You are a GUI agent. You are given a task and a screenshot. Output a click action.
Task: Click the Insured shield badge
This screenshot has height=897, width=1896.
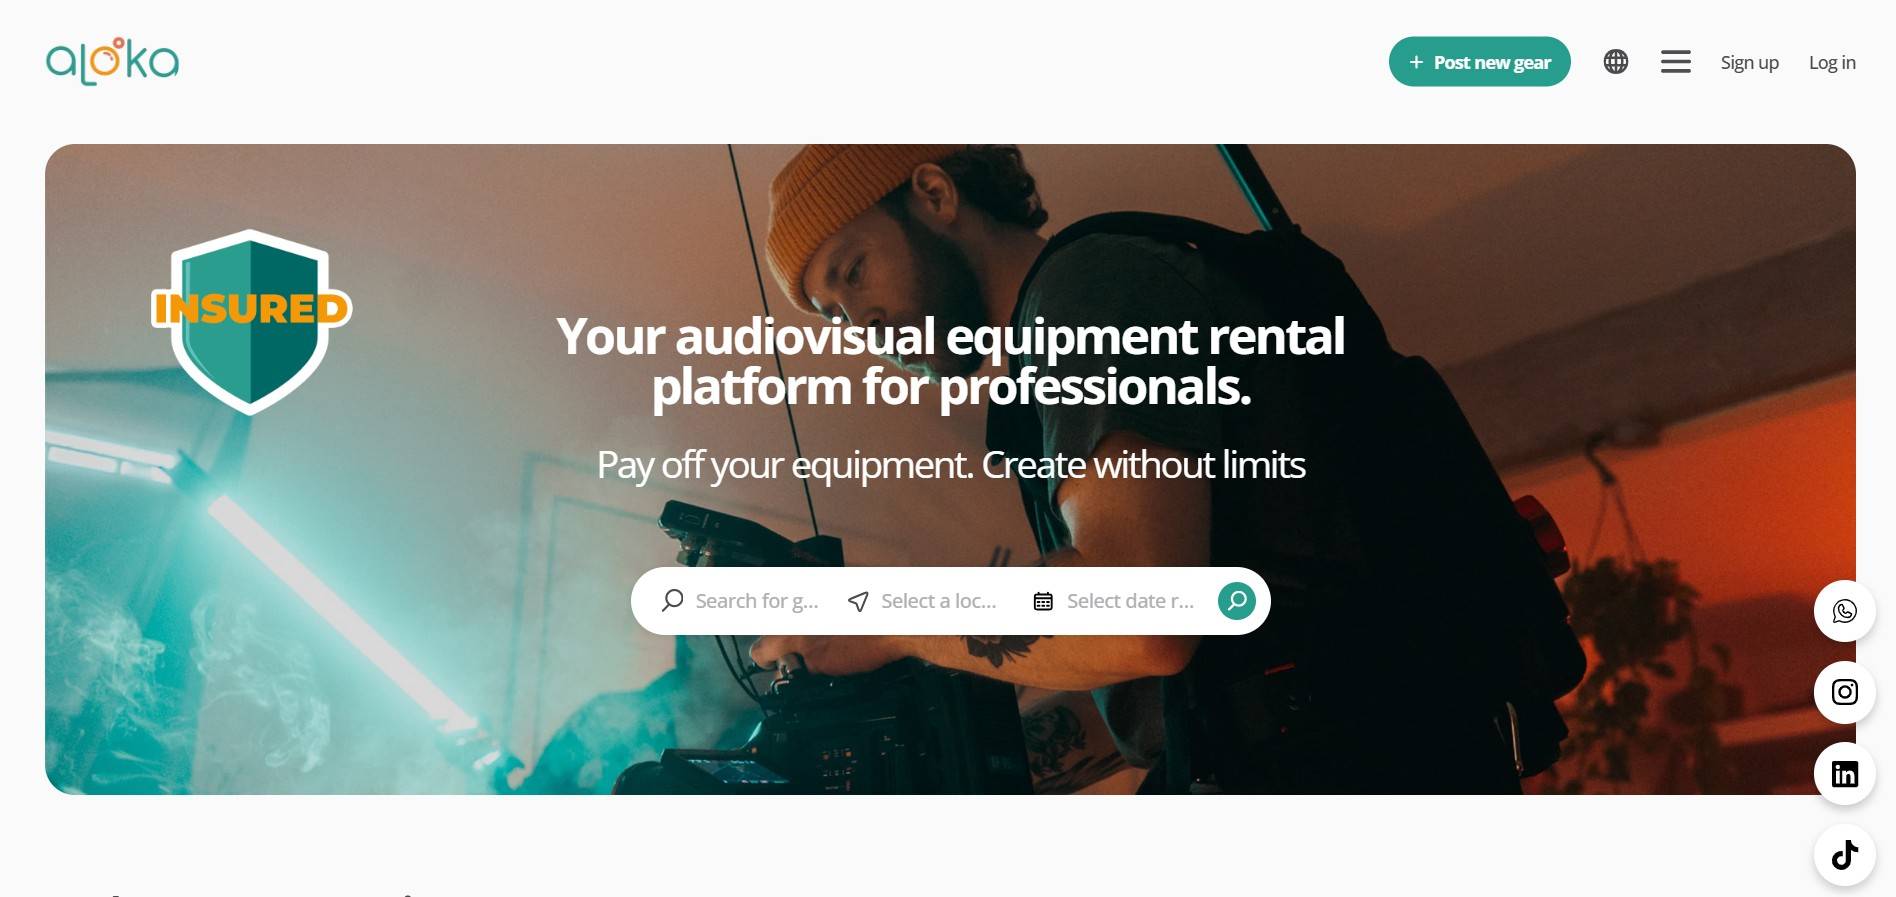tap(251, 321)
